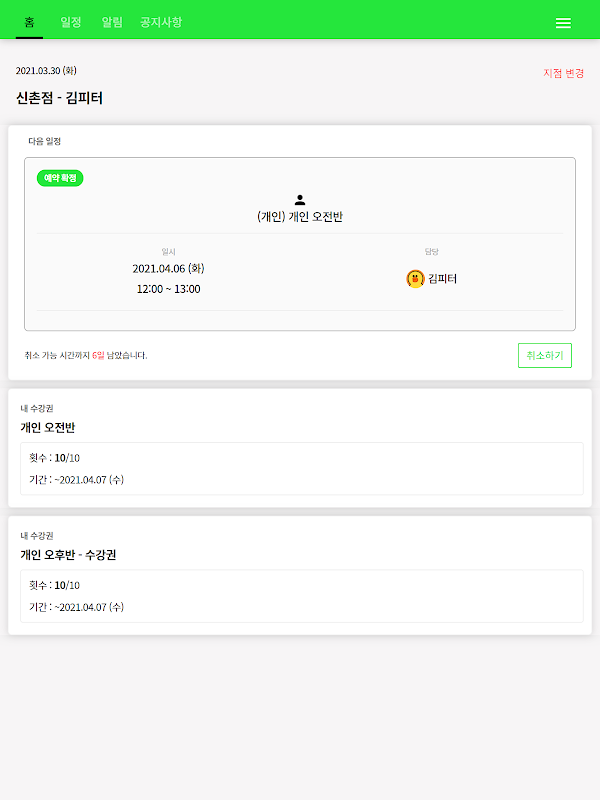Click instructor 김피터's avatar icon

(415, 279)
